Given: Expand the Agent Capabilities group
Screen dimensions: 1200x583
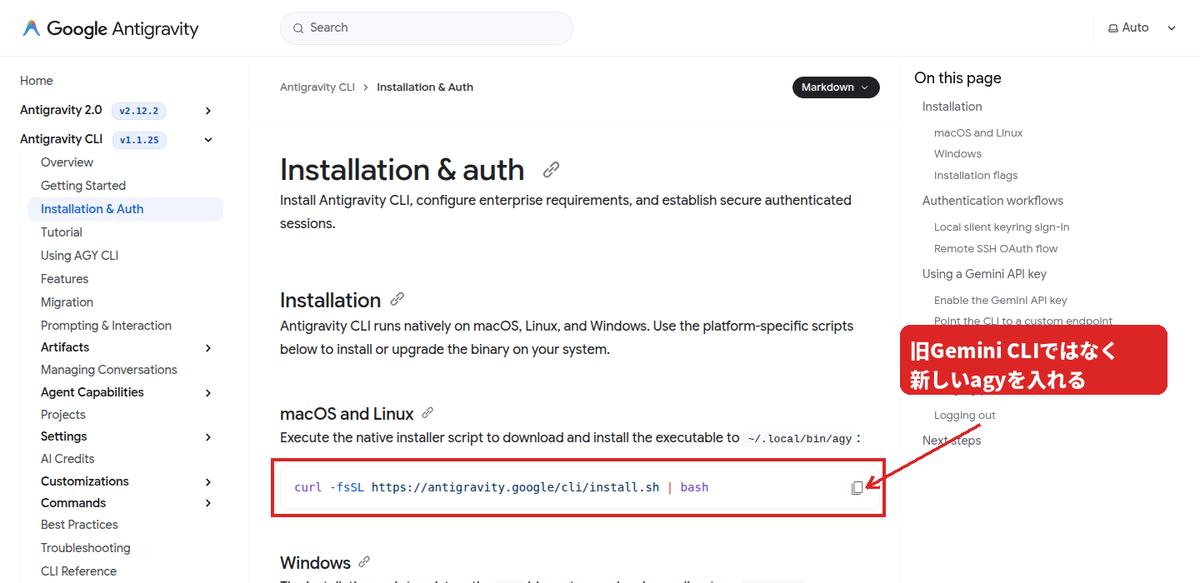Looking at the screenshot, I should click(x=208, y=393).
